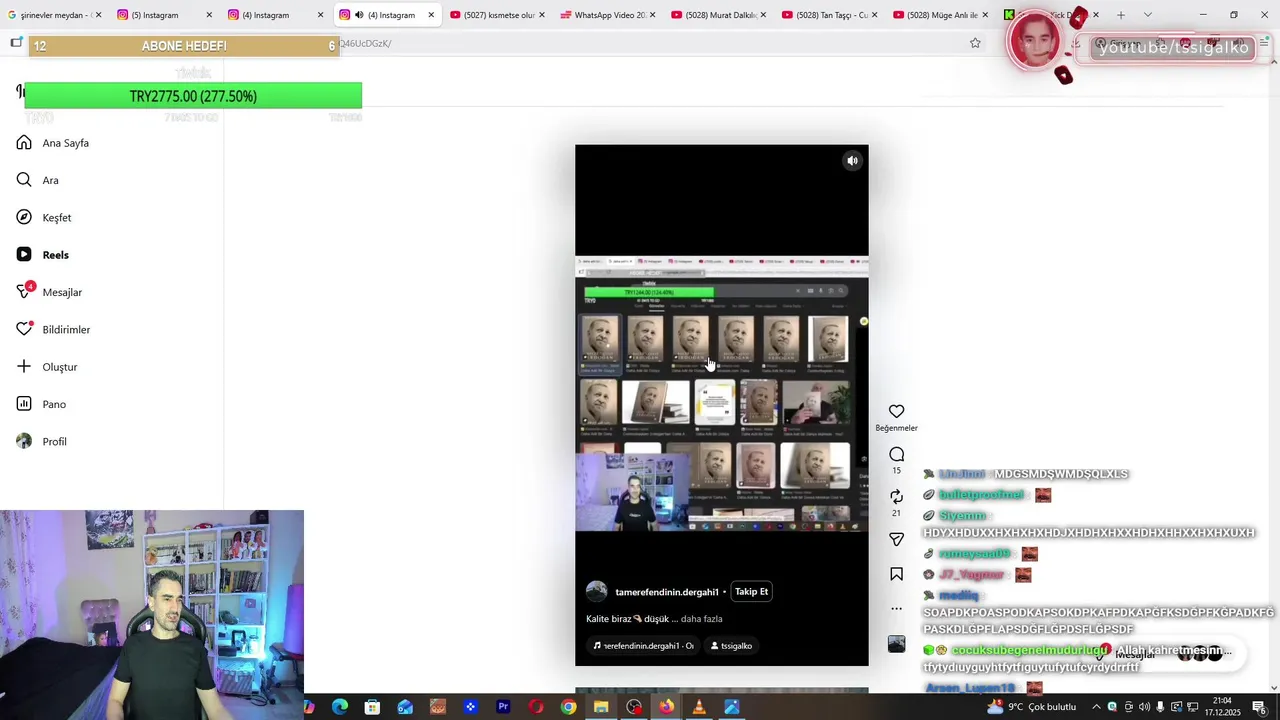Open Microsoft Store from taskbar

point(372,707)
